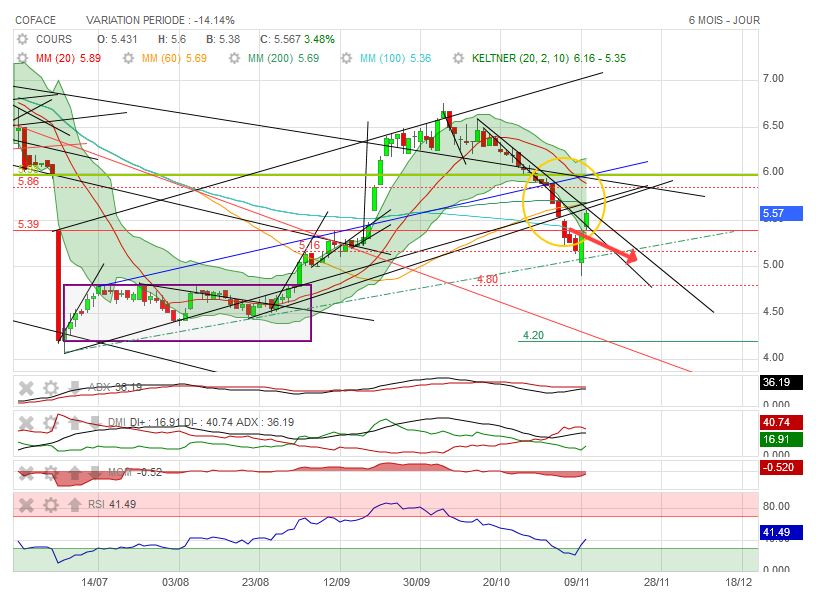Select the MM (20) 5.89 label

68,58
